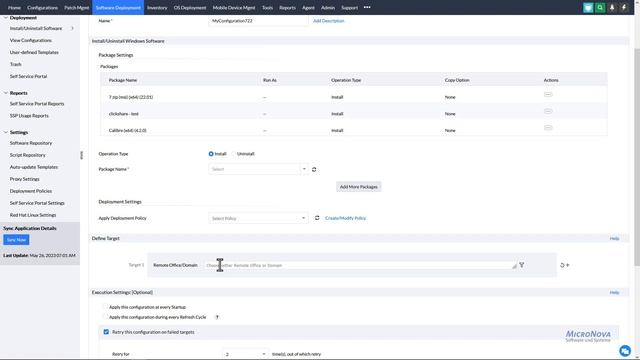Click the page vertical scrollbar
This screenshot has height=360, width=640.
tap(637, 157)
